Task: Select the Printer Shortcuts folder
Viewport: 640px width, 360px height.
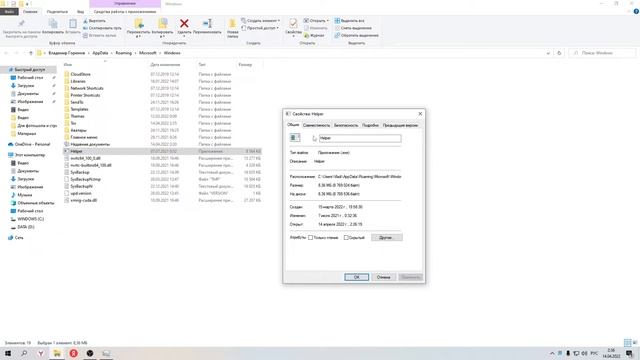Action: 85,95
